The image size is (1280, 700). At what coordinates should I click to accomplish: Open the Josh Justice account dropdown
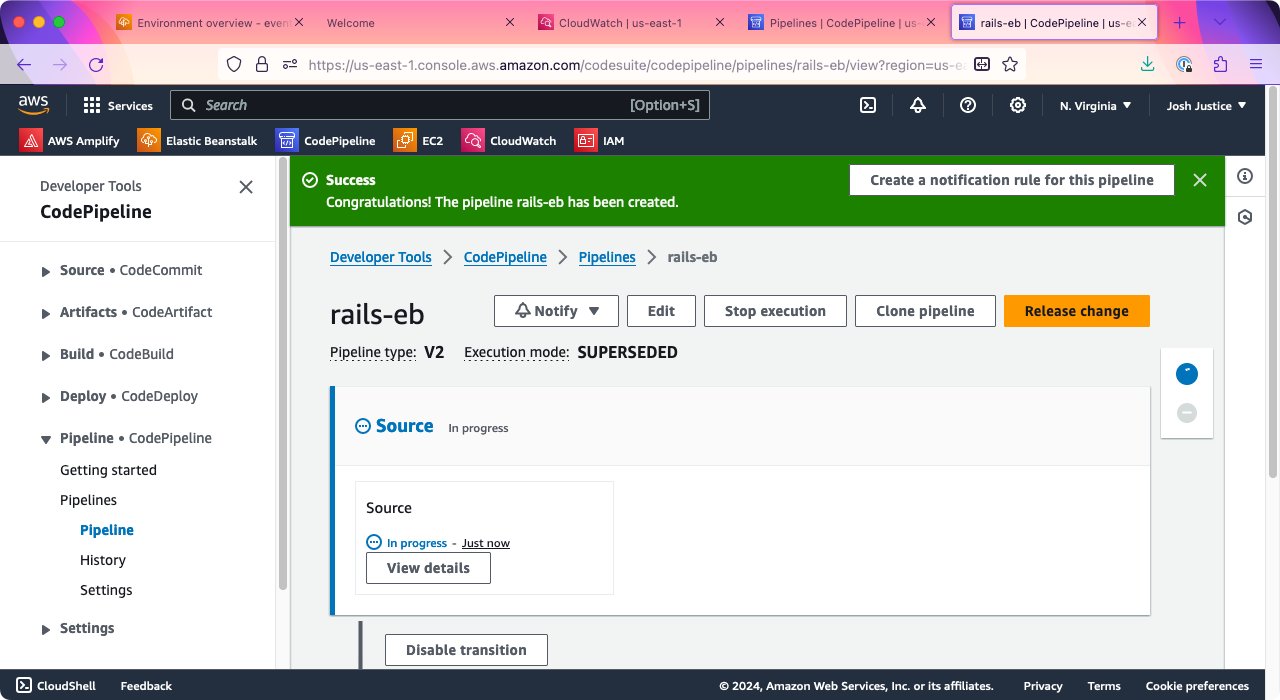pos(1206,105)
